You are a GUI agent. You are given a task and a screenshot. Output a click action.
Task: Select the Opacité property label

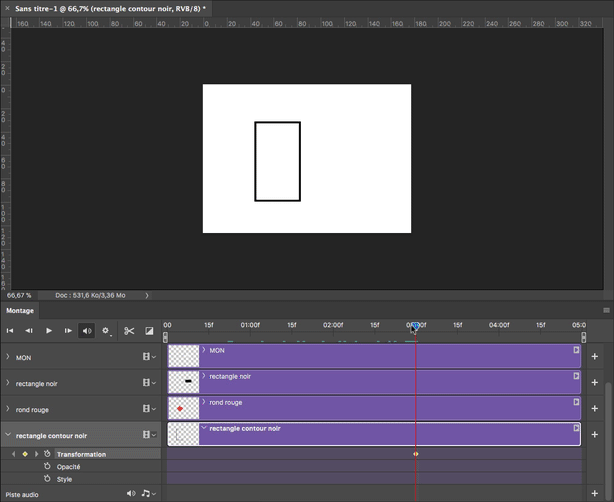point(69,467)
